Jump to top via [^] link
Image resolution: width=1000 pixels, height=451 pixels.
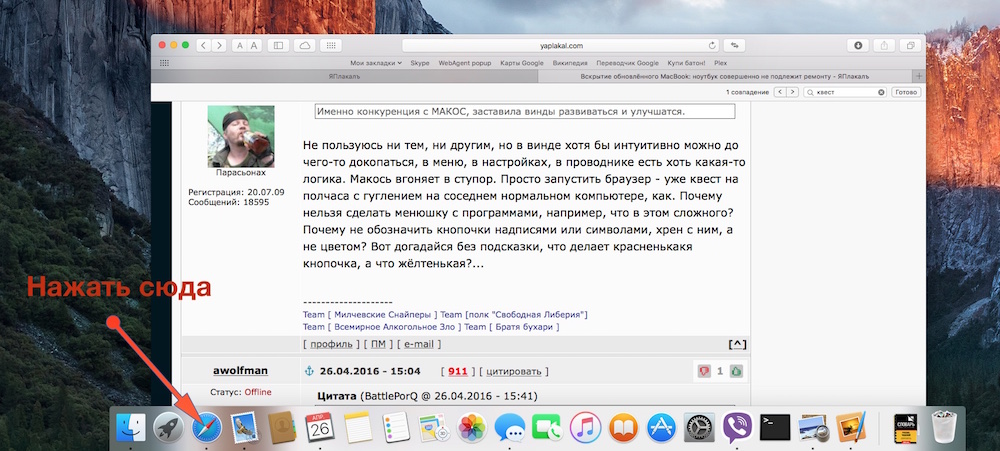[x=737, y=344]
